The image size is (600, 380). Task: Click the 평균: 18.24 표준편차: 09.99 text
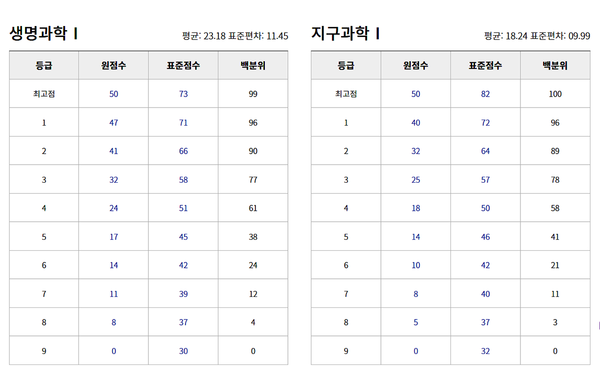click(537, 36)
